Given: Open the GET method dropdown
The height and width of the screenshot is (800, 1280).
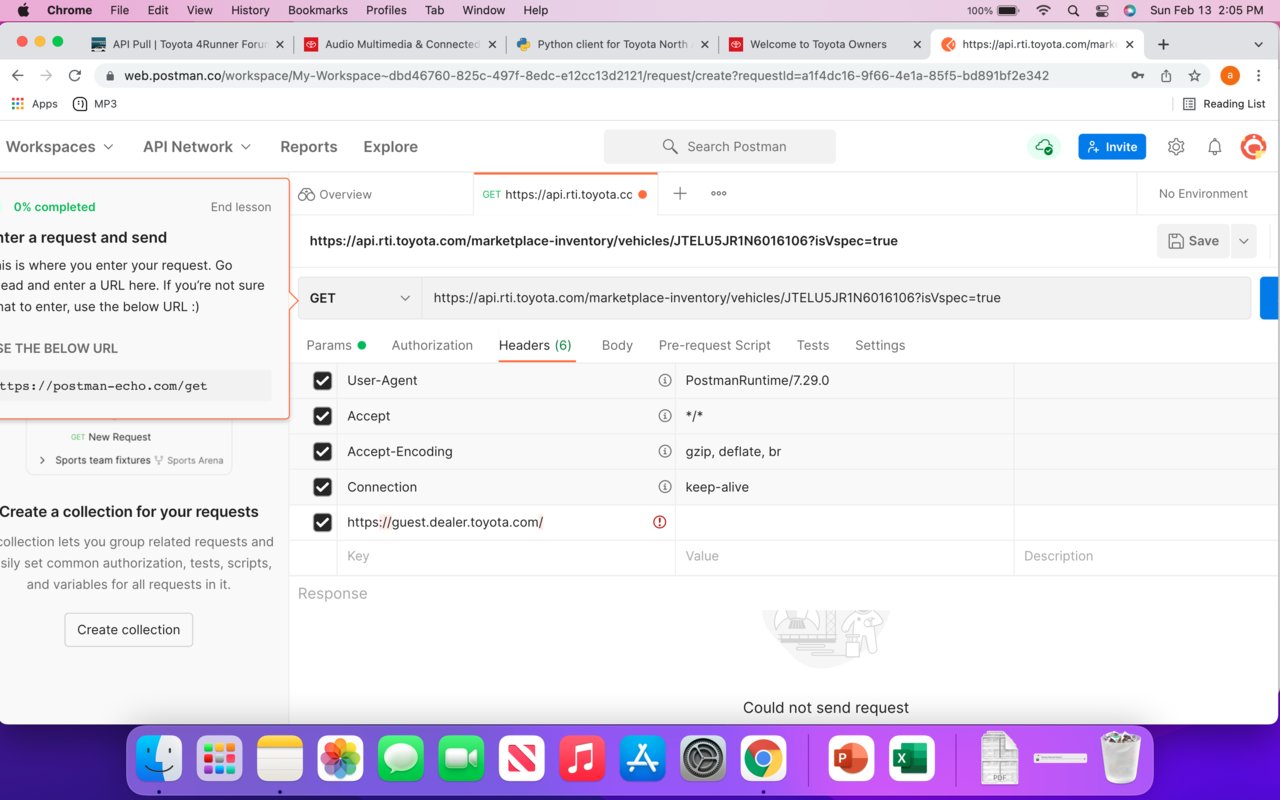Looking at the screenshot, I should (360, 298).
